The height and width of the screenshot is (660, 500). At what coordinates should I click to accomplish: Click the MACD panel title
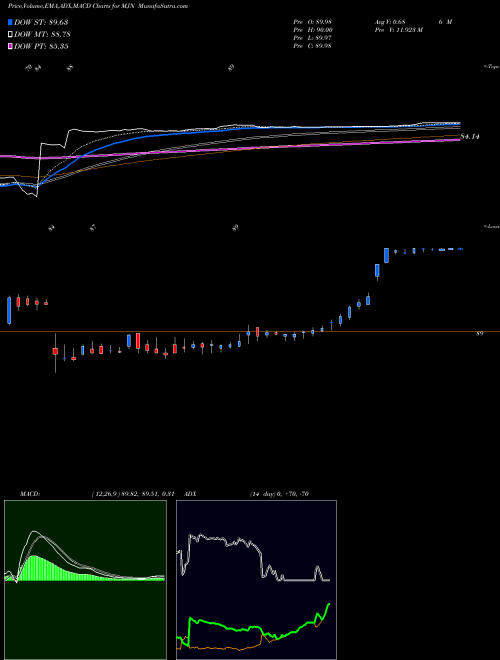point(30,494)
